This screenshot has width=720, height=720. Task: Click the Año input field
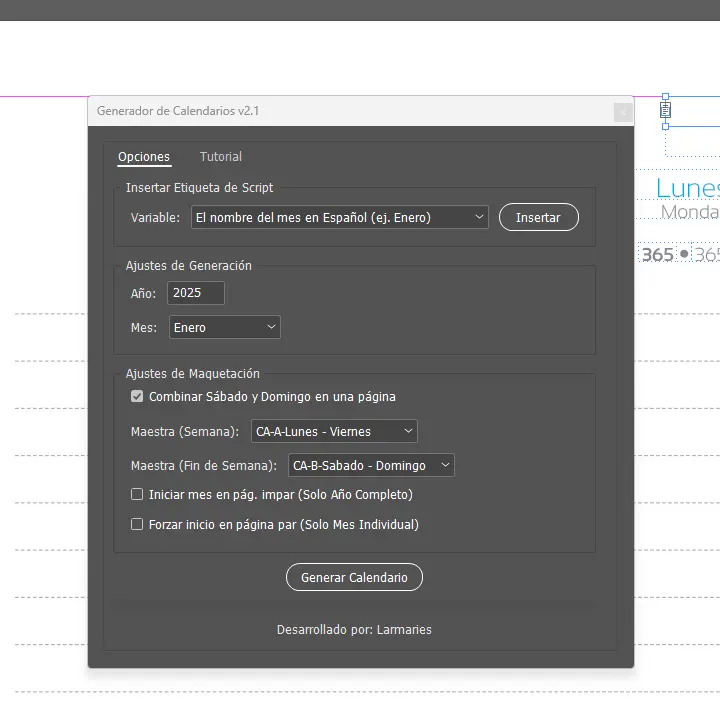coord(196,293)
